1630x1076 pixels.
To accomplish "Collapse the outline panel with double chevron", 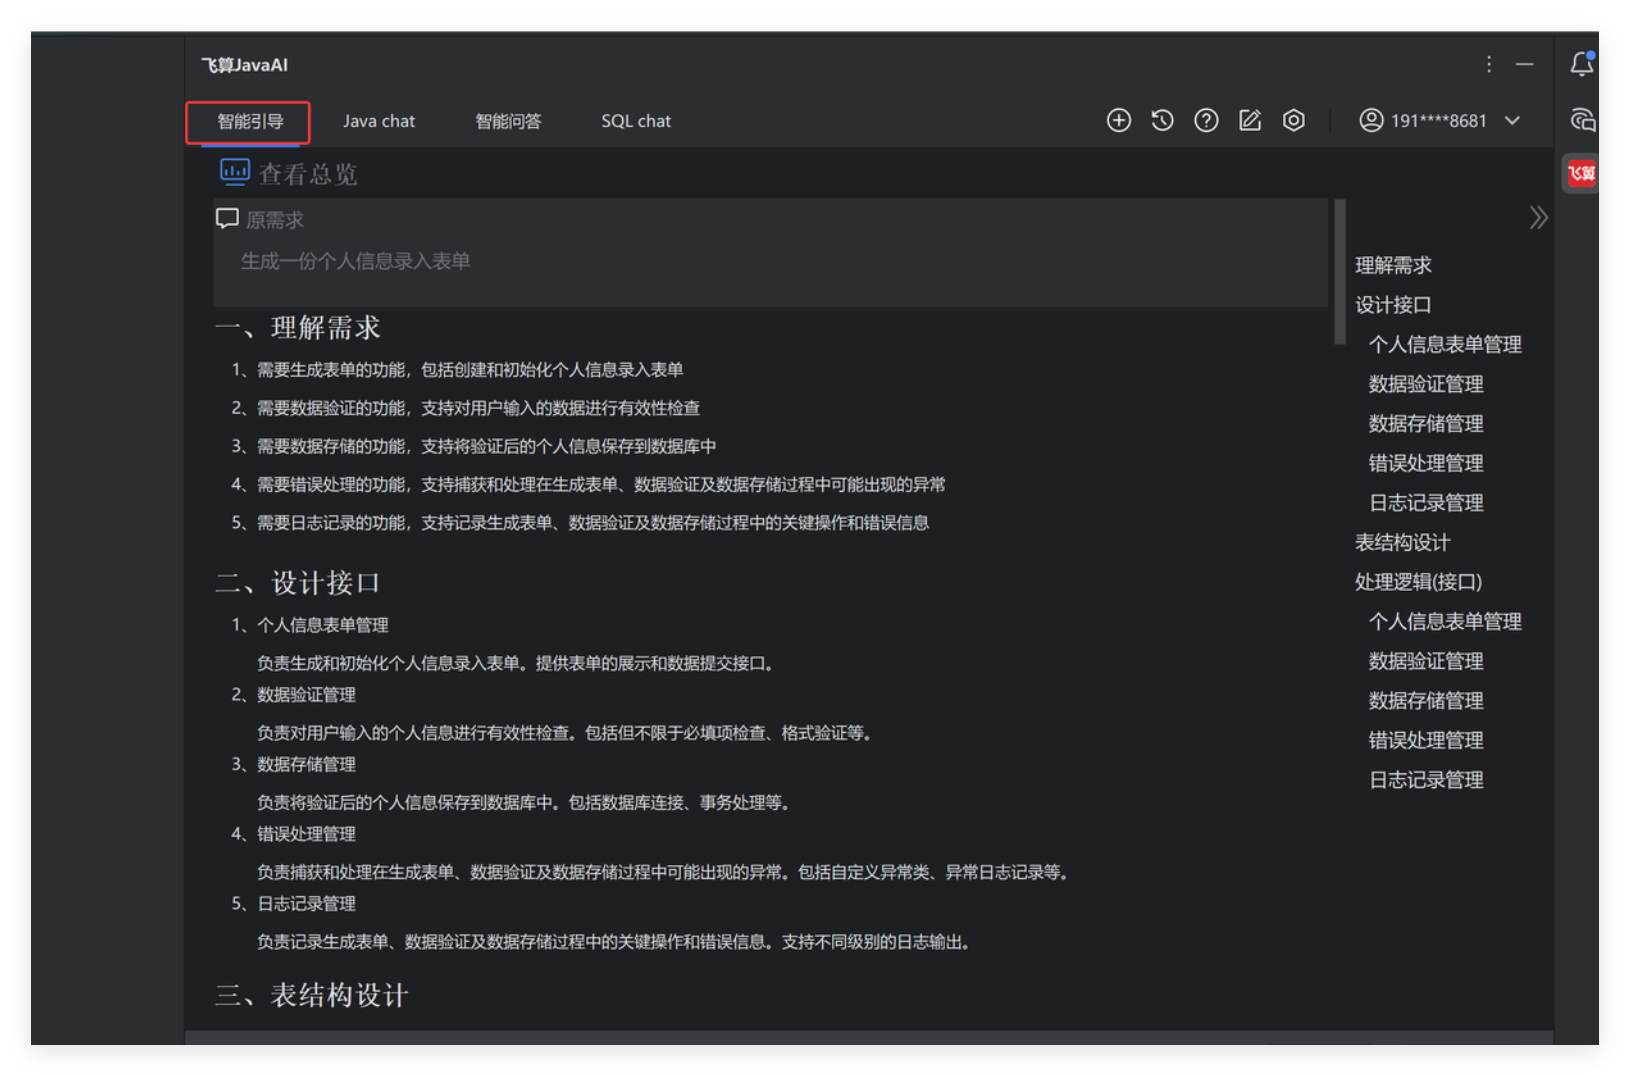I will click(x=1538, y=218).
